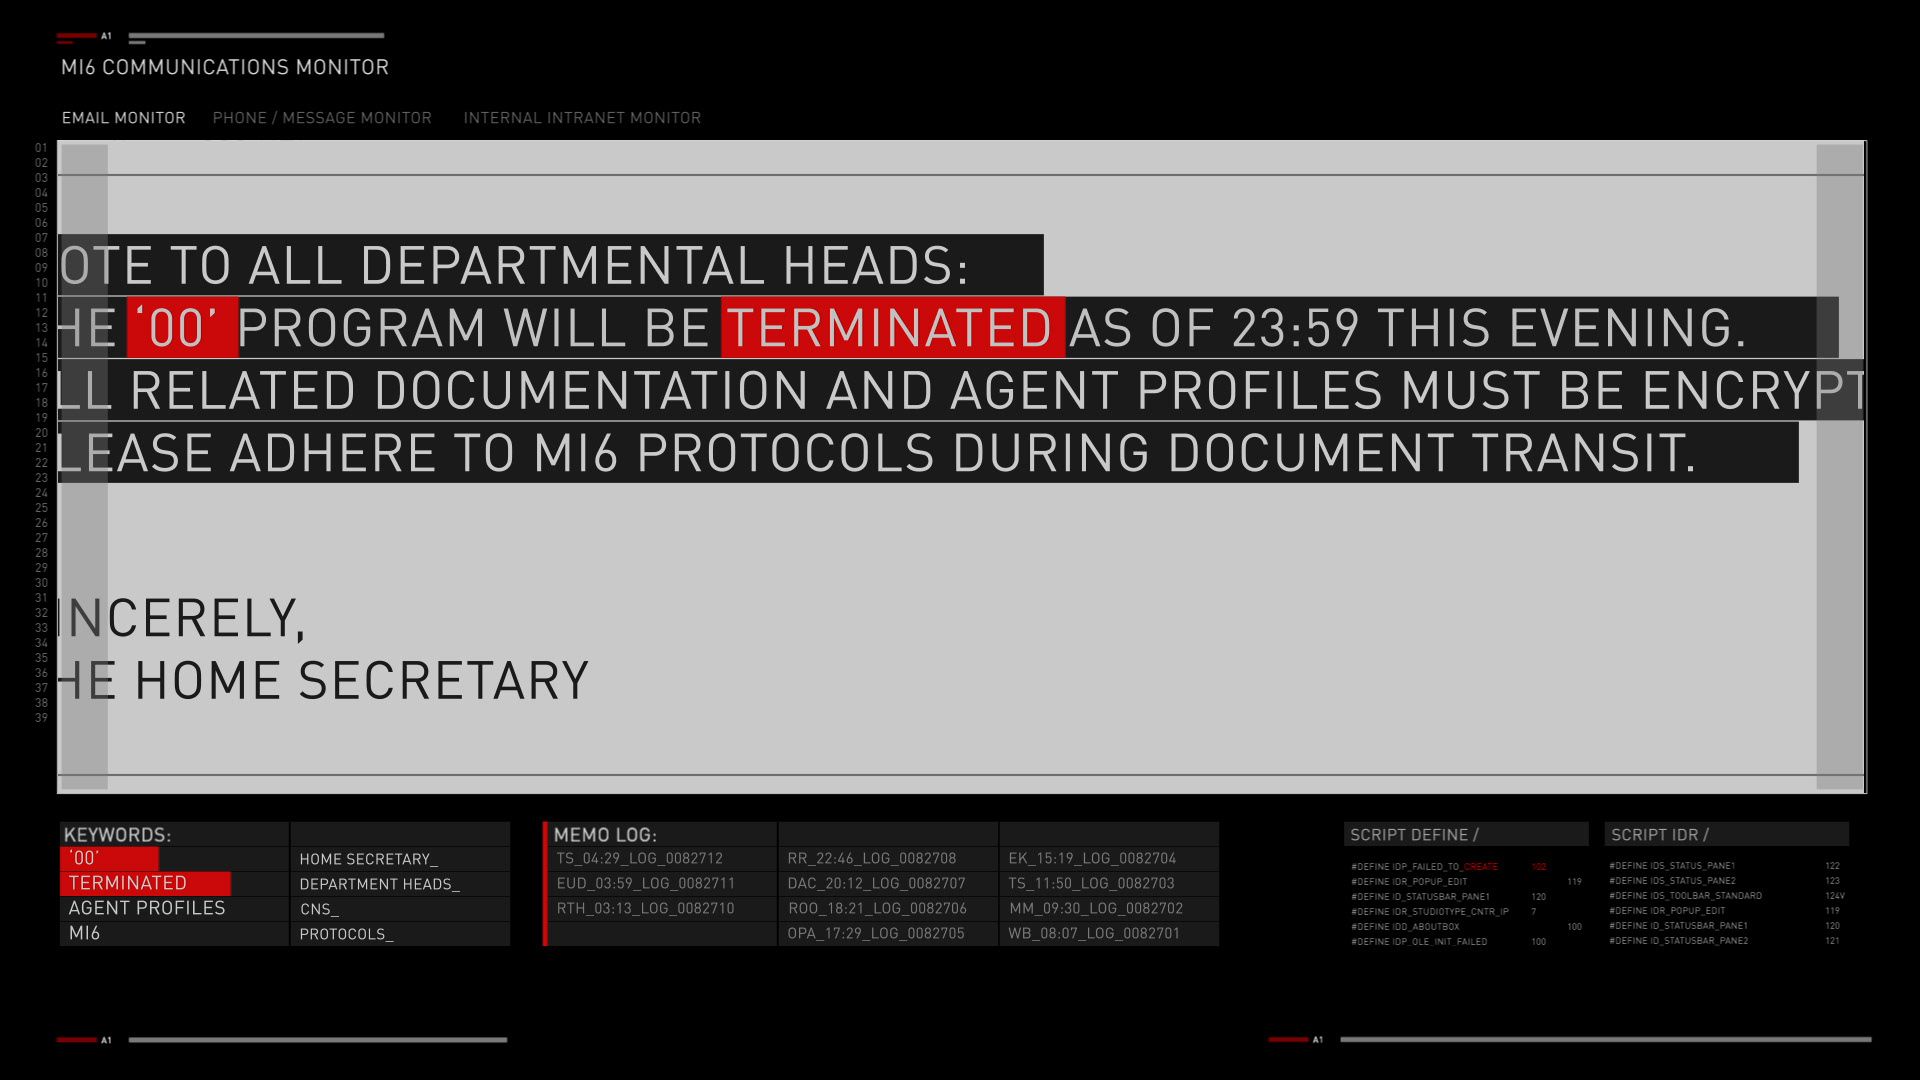This screenshot has width=1920, height=1080.
Task: Select the IDD_ABOUTBOX define line
Action: pyautogui.click(x=1466, y=927)
